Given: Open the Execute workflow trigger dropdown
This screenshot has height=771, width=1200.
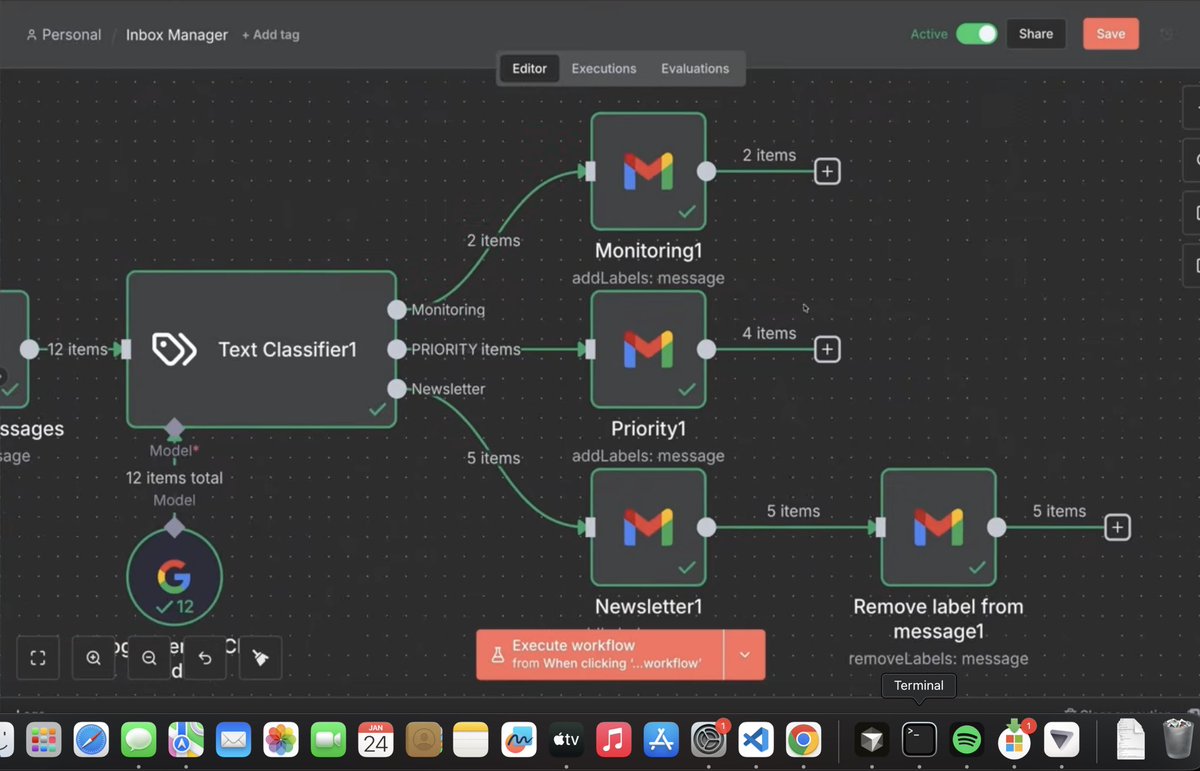Looking at the screenshot, I should pyautogui.click(x=744, y=655).
